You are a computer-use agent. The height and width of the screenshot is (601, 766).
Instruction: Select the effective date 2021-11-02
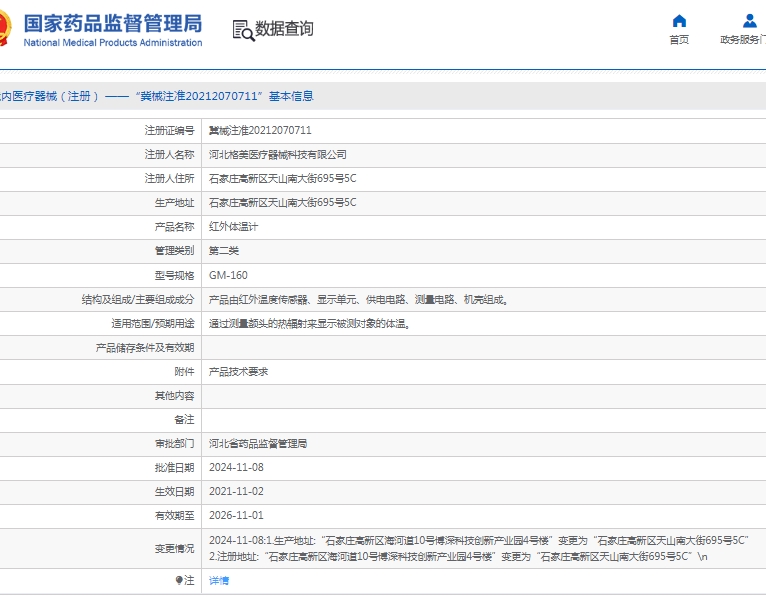(236, 492)
